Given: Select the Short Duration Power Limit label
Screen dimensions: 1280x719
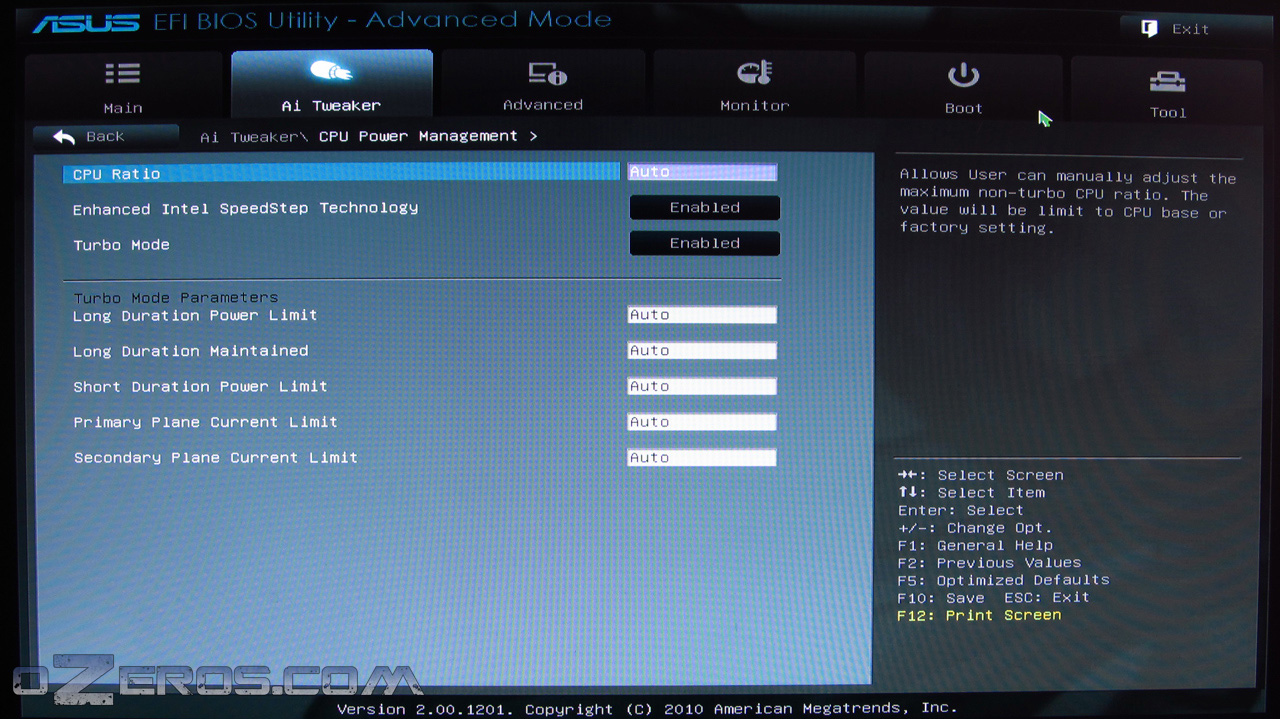Looking at the screenshot, I should tap(200, 387).
